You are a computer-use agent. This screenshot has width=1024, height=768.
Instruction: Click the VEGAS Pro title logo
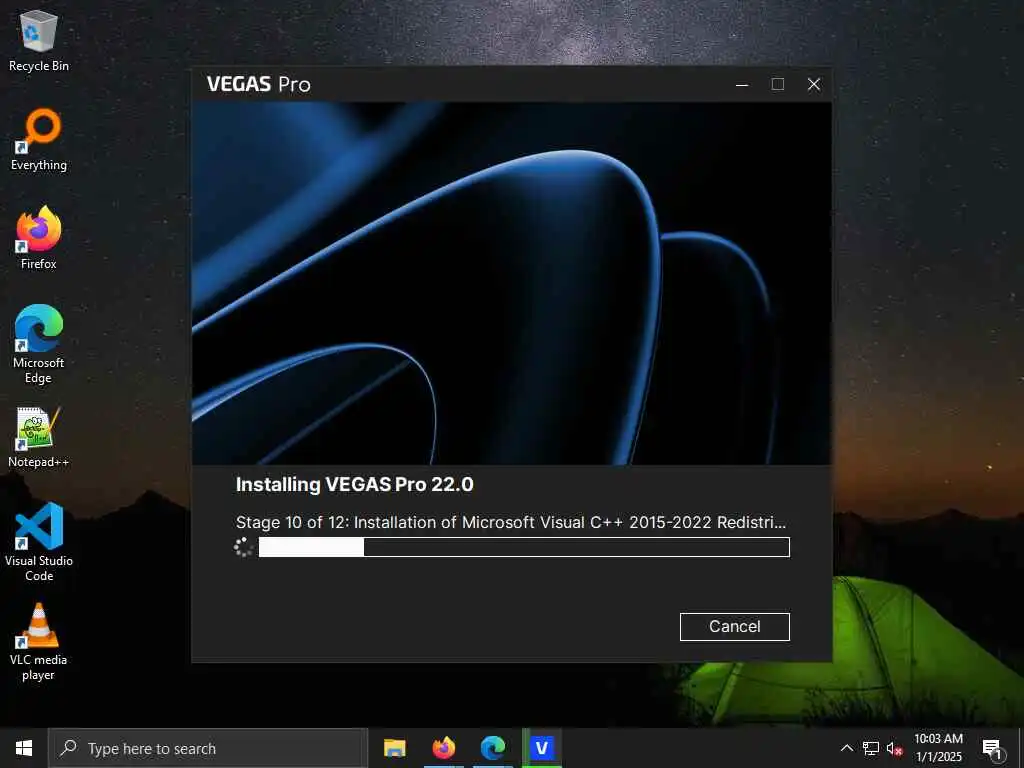coord(259,84)
